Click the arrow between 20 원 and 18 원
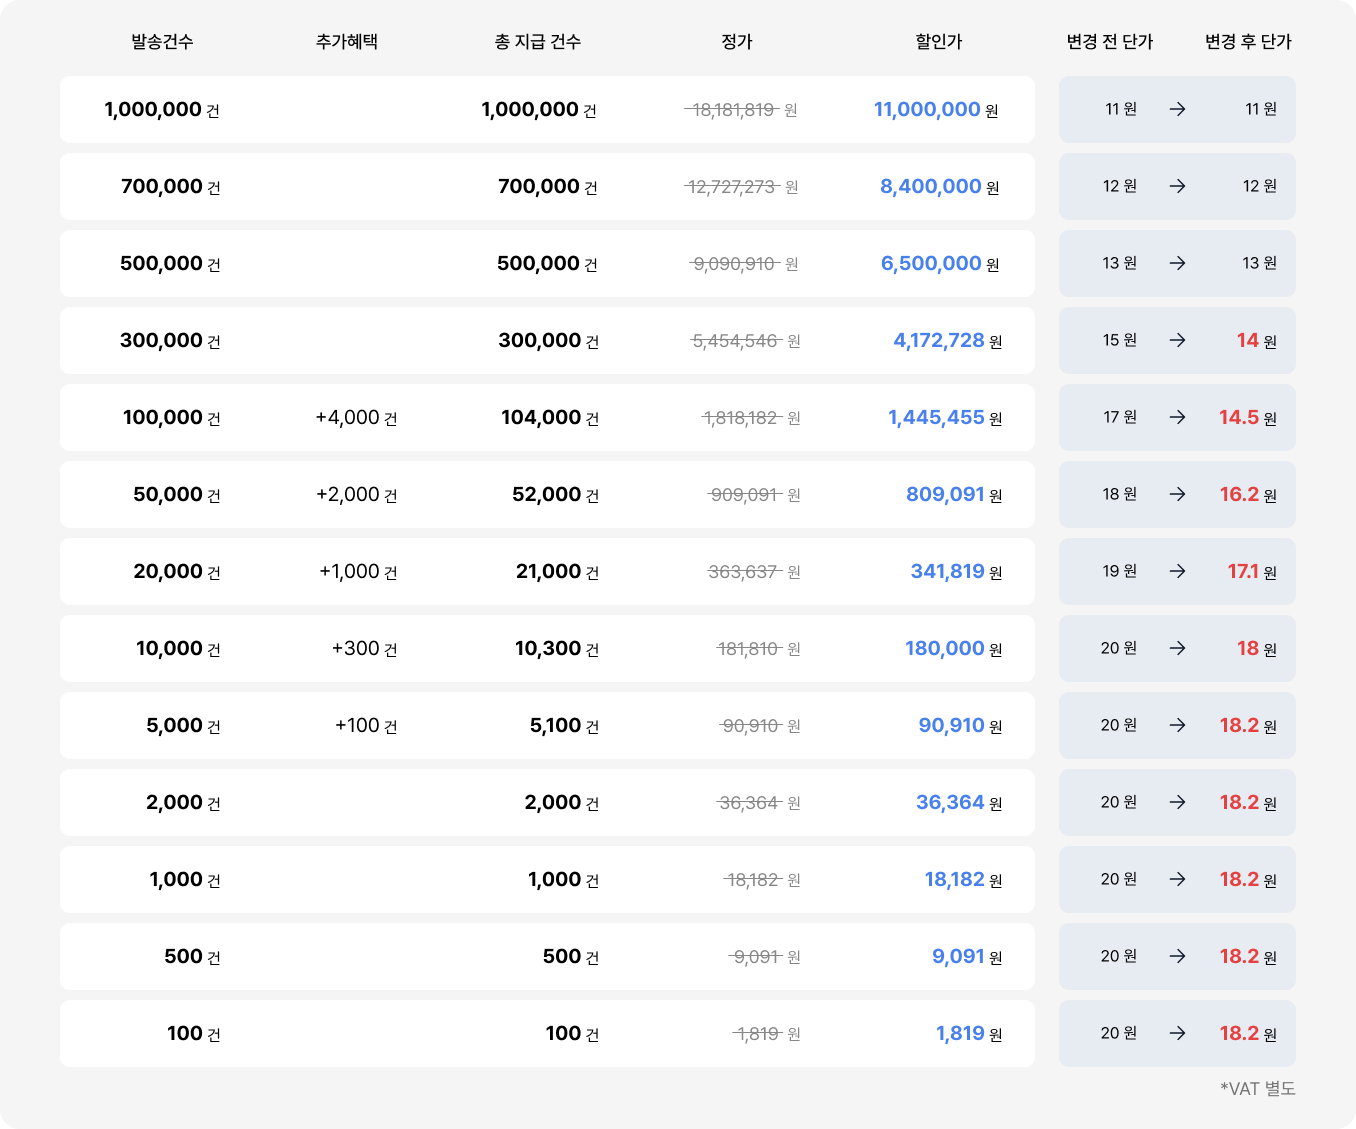This screenshot has width=1356, height=1129. click(1177, 648)
